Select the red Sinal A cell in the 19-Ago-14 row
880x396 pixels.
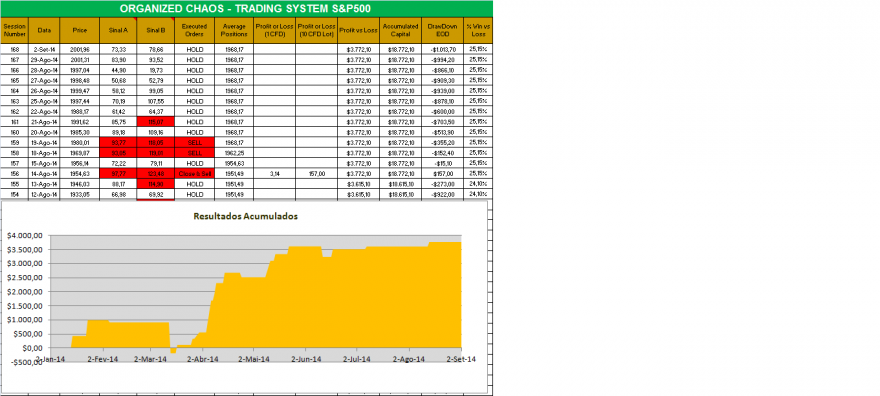click(x=118, y=142)
